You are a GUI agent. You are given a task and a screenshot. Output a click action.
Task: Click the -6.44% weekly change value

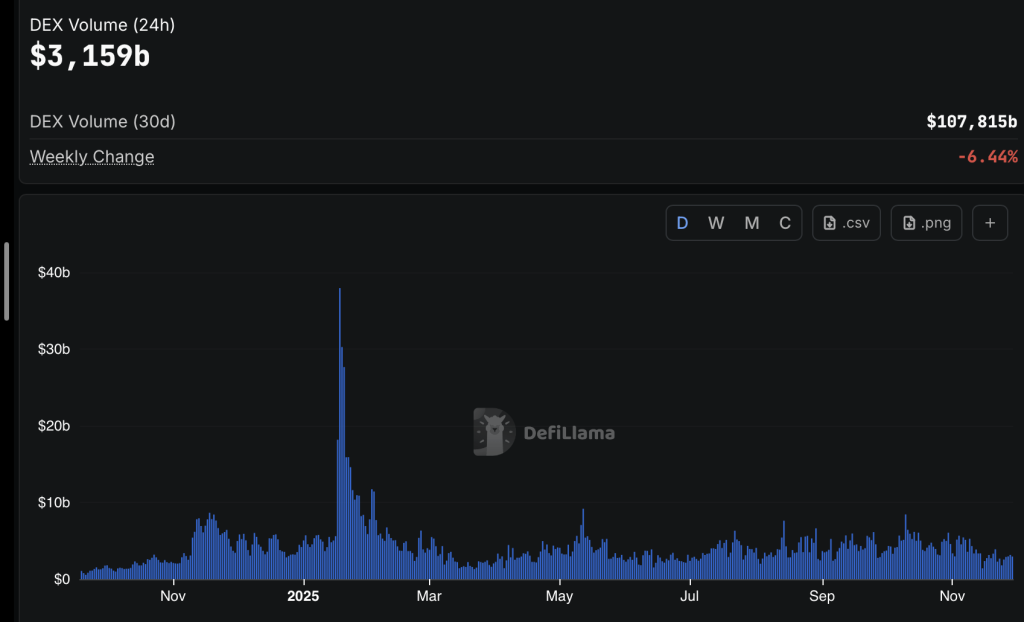(x=987, y=157)
